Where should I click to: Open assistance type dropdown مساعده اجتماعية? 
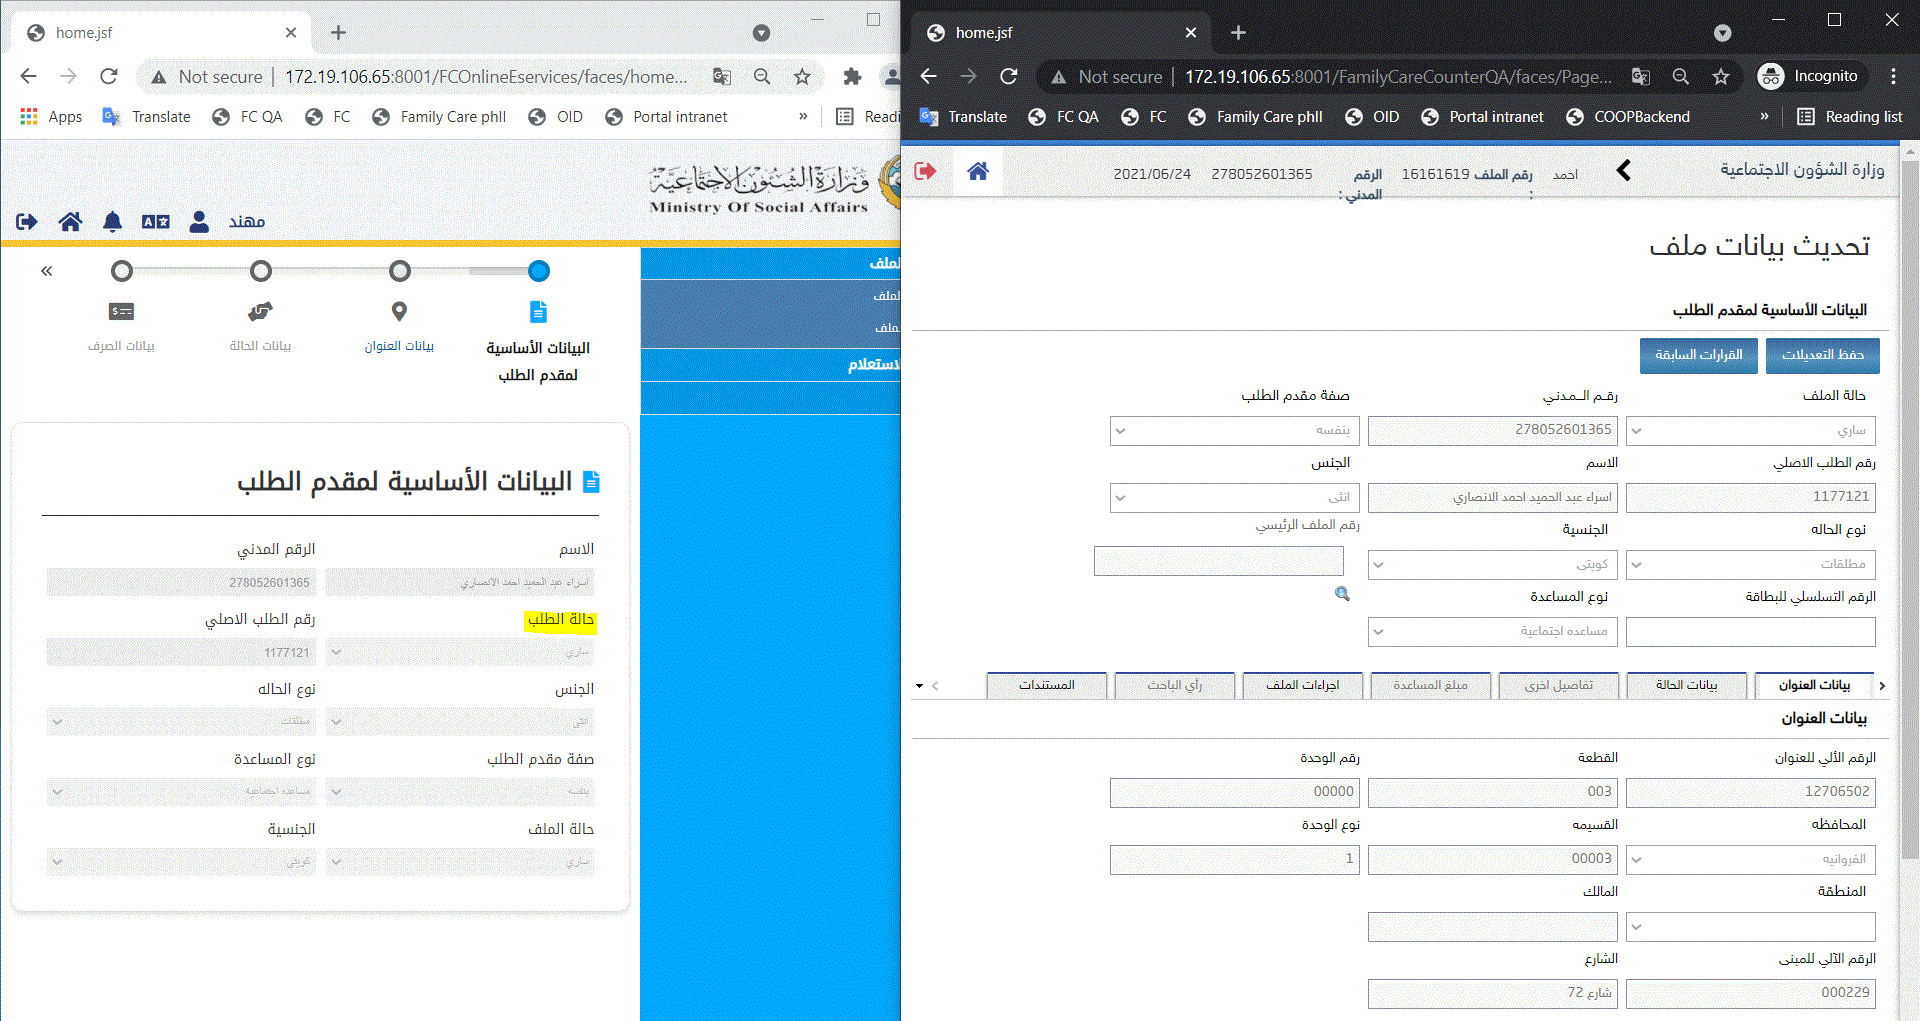1493,632
